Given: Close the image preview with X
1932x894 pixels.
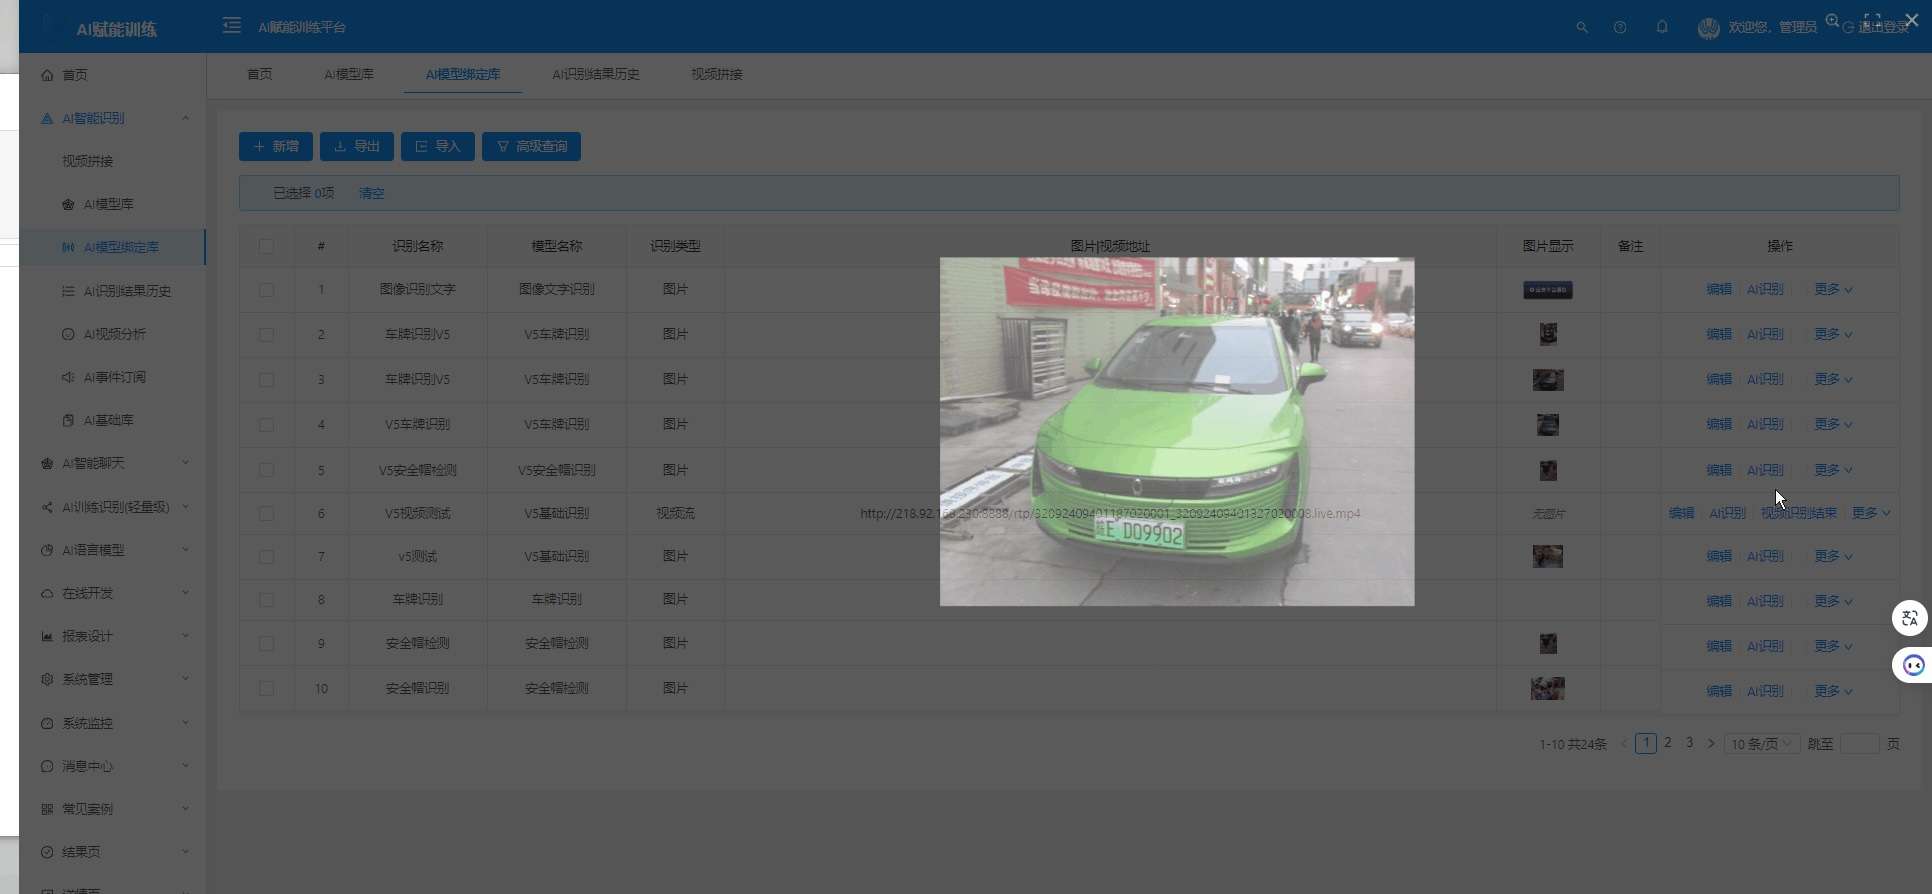Looking at the screenshot, I should click(x=1911, y=20).
